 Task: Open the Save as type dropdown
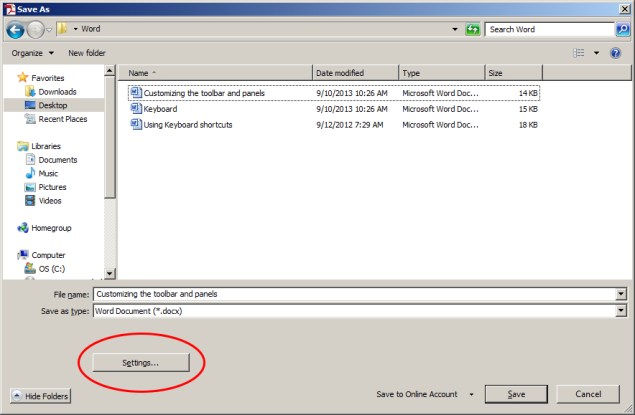pos(620,311)
